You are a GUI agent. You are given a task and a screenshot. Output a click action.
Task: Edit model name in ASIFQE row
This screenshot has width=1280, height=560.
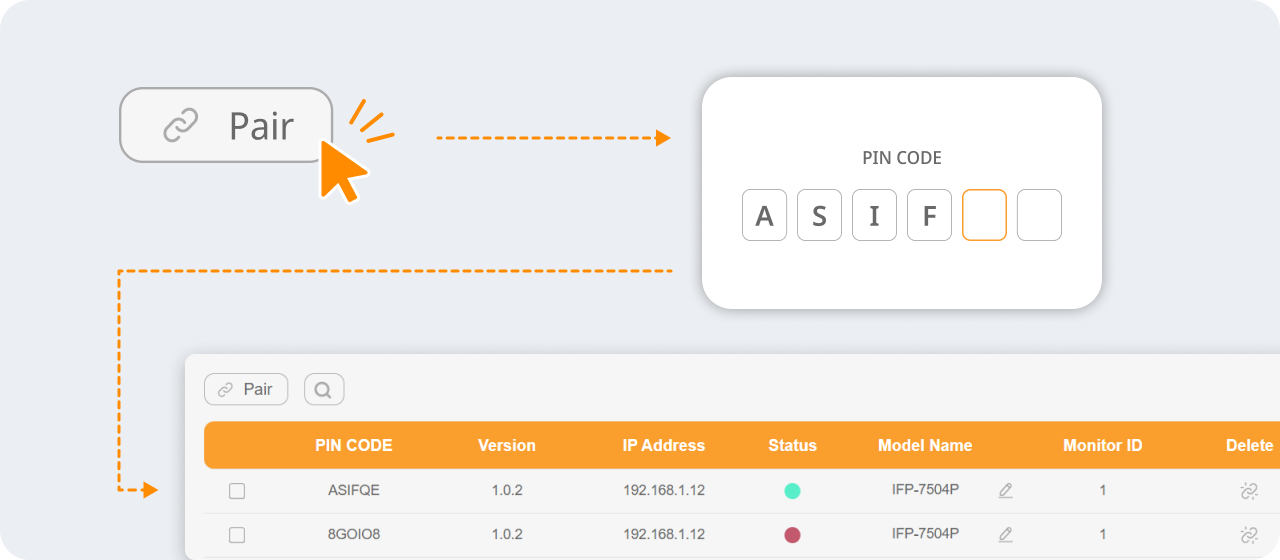(1006, 491)
